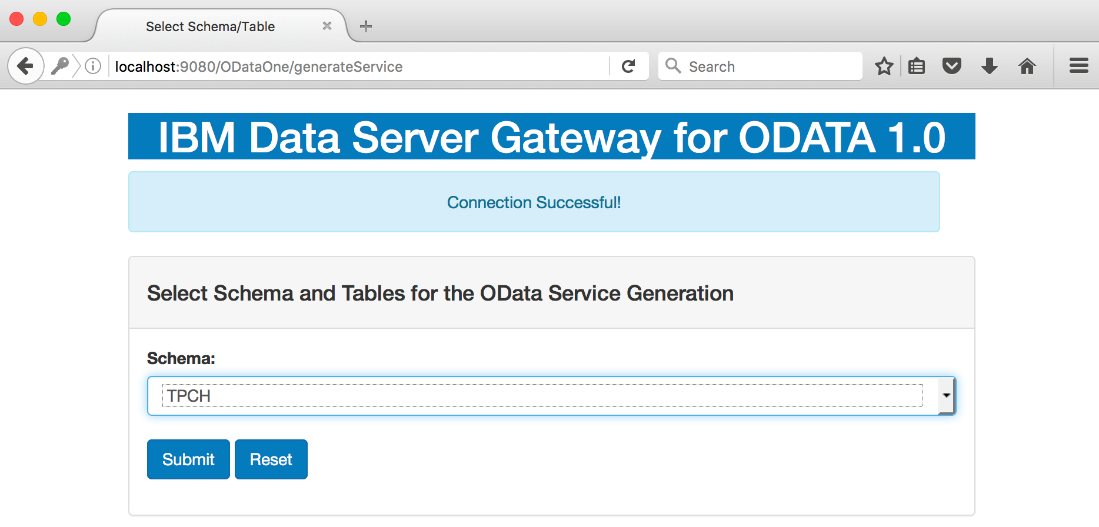Bookmark this page with the star icon
The image size is (1099, 527).
[884, 67]
